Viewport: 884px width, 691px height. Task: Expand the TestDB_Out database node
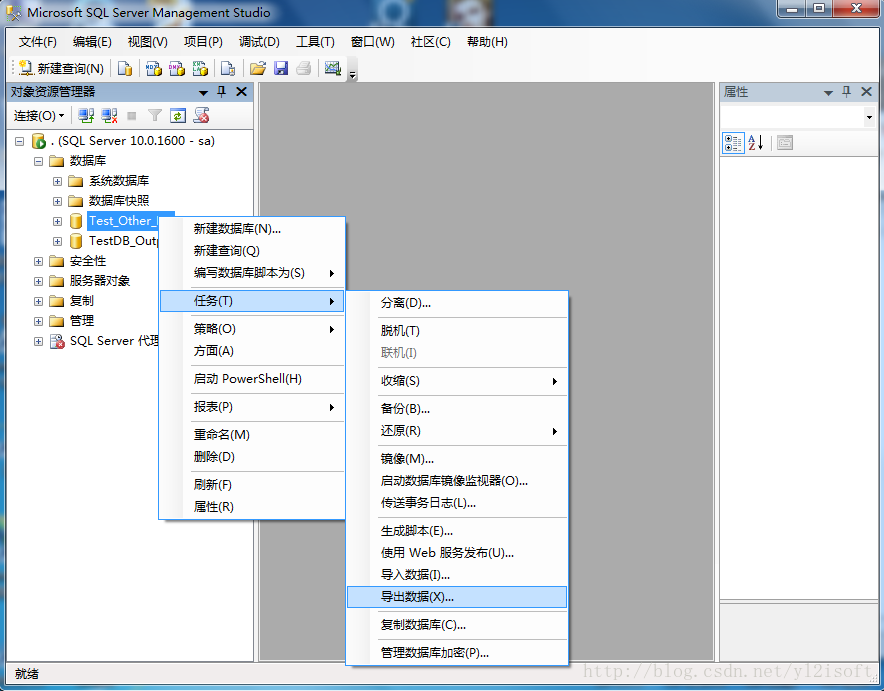pyautogui.click(x=58, y=241)
